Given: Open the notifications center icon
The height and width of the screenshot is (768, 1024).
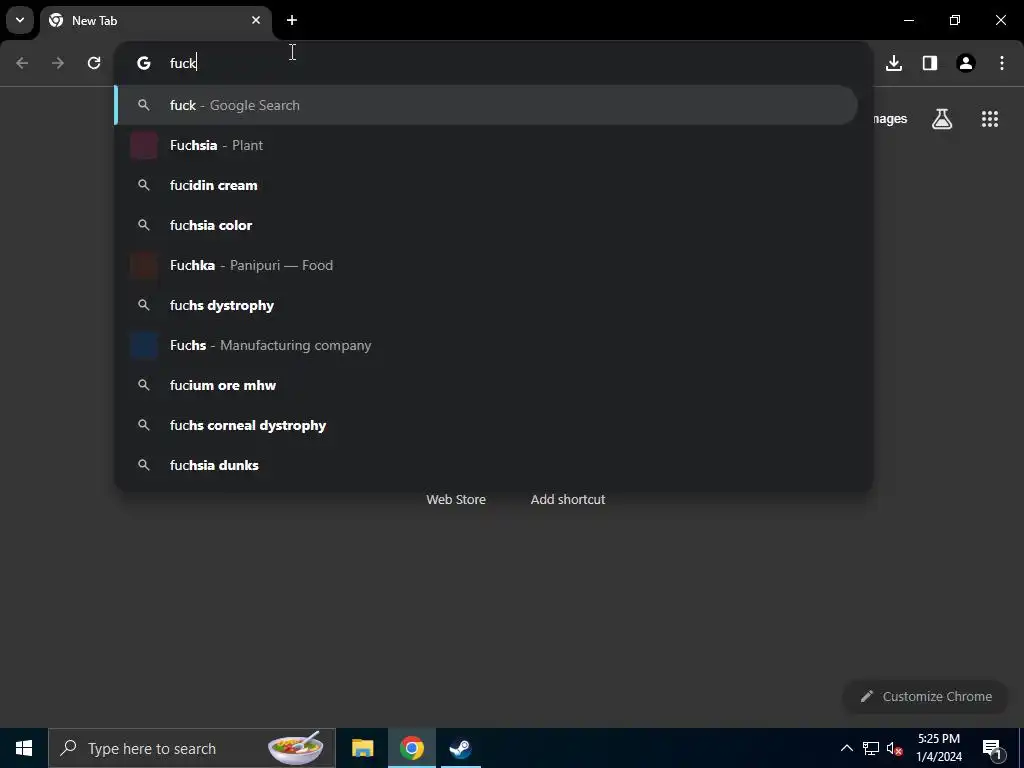Looking at the screenshot, I should click(x=992, y=748).
